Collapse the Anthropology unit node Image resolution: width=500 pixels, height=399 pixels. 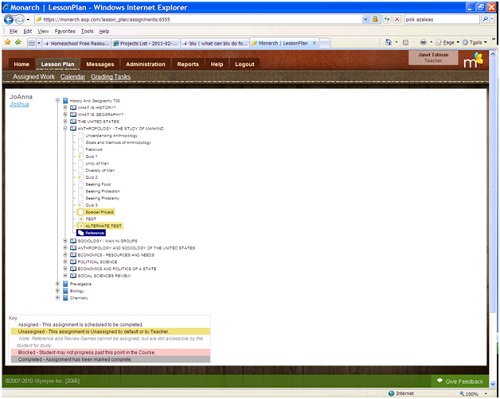point(65,128)
